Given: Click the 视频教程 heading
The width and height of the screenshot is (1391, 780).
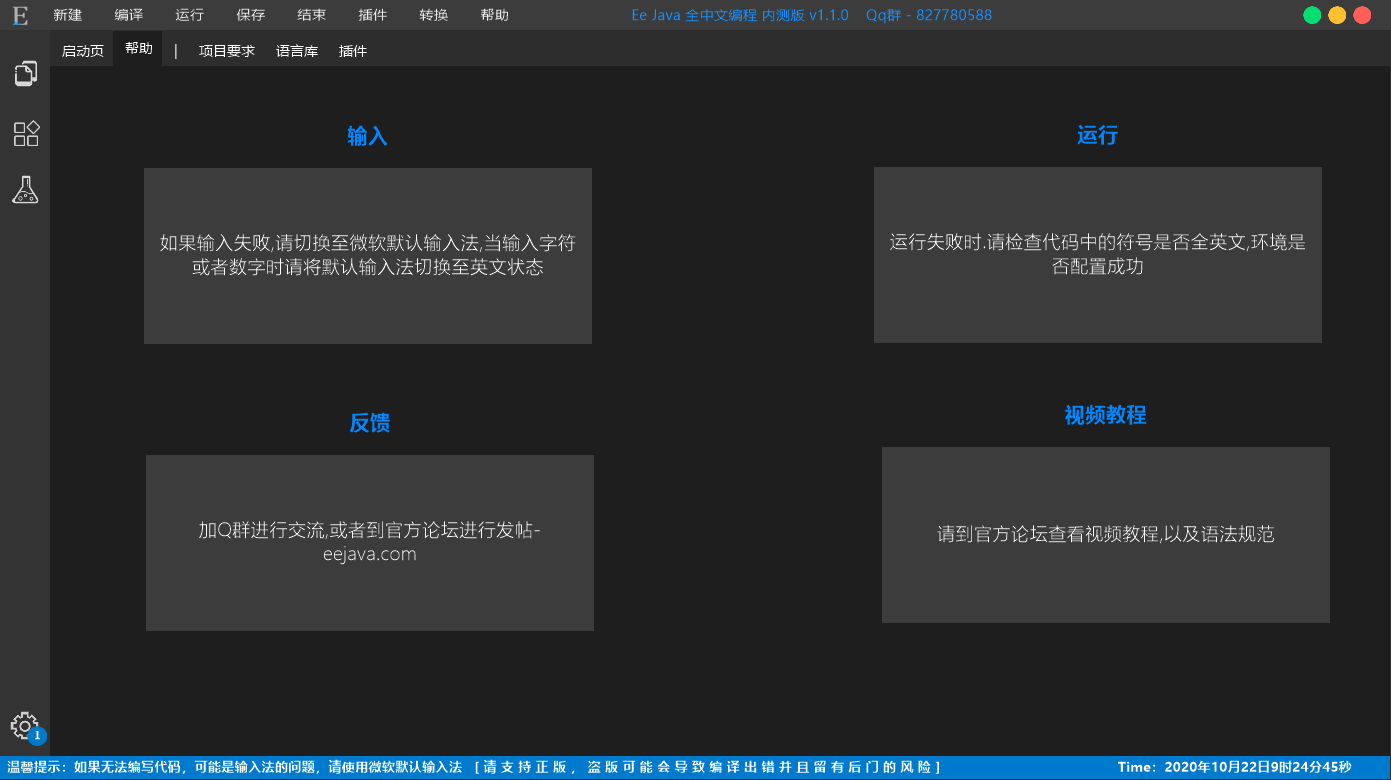Looking at the screenshot, I should (1105, 415).
